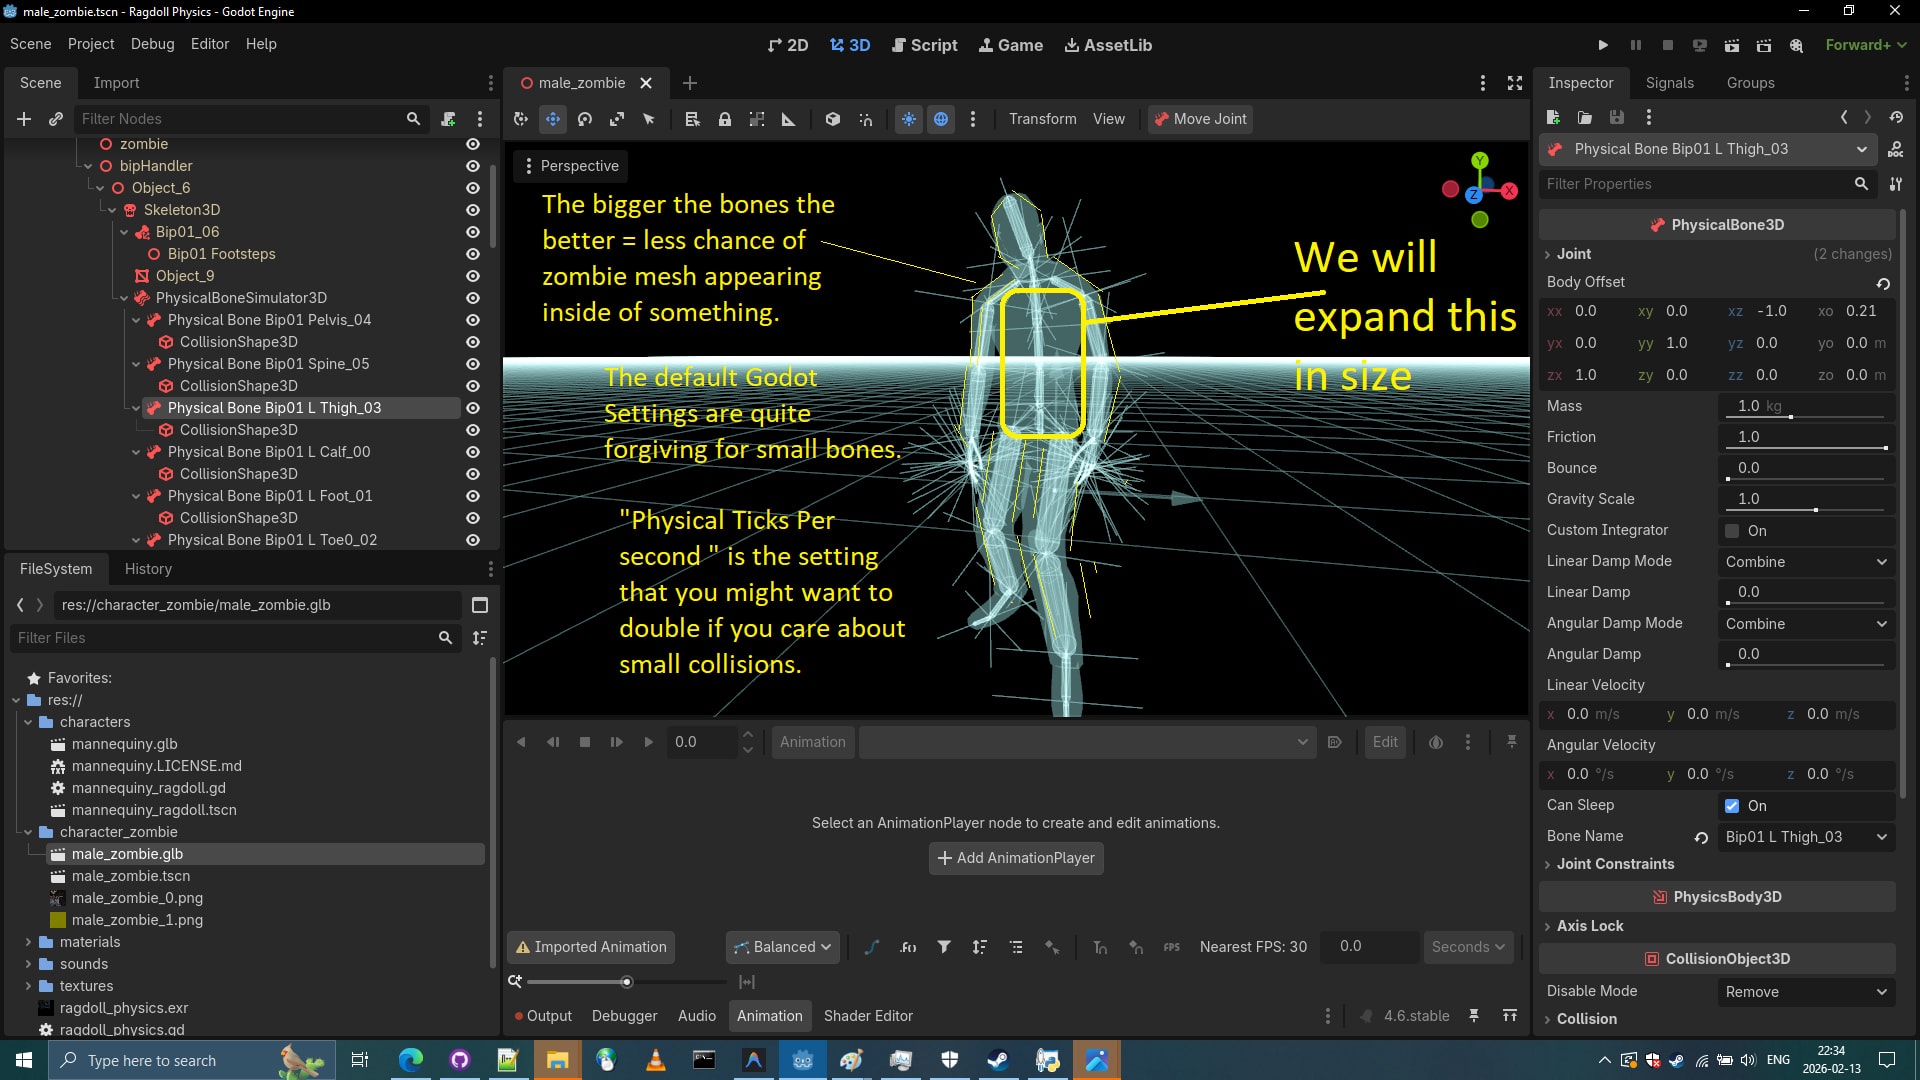Toggle preview environment globe icon

pyautogui.click(x=941, y=119)
